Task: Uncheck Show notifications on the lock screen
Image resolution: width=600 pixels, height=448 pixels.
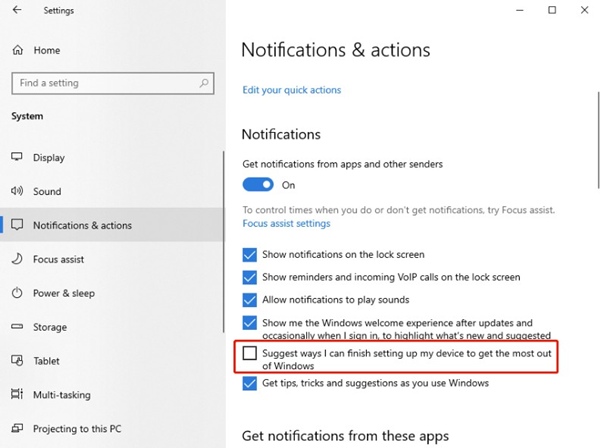Action: [249, 254]
